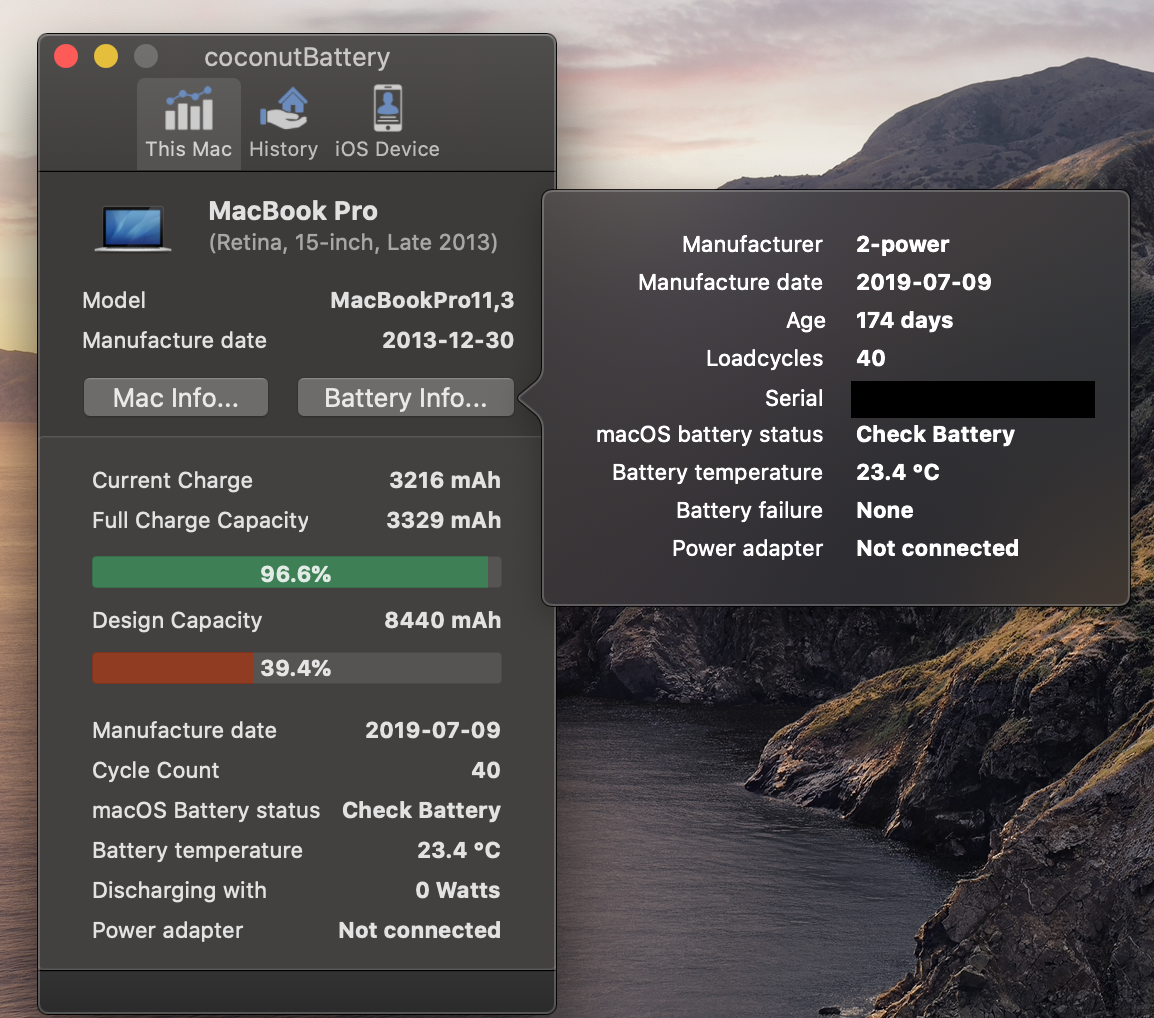Click the 2019-07-09 date in main window
This screenshot has width=1154, height=1018.
pos(433,730)
